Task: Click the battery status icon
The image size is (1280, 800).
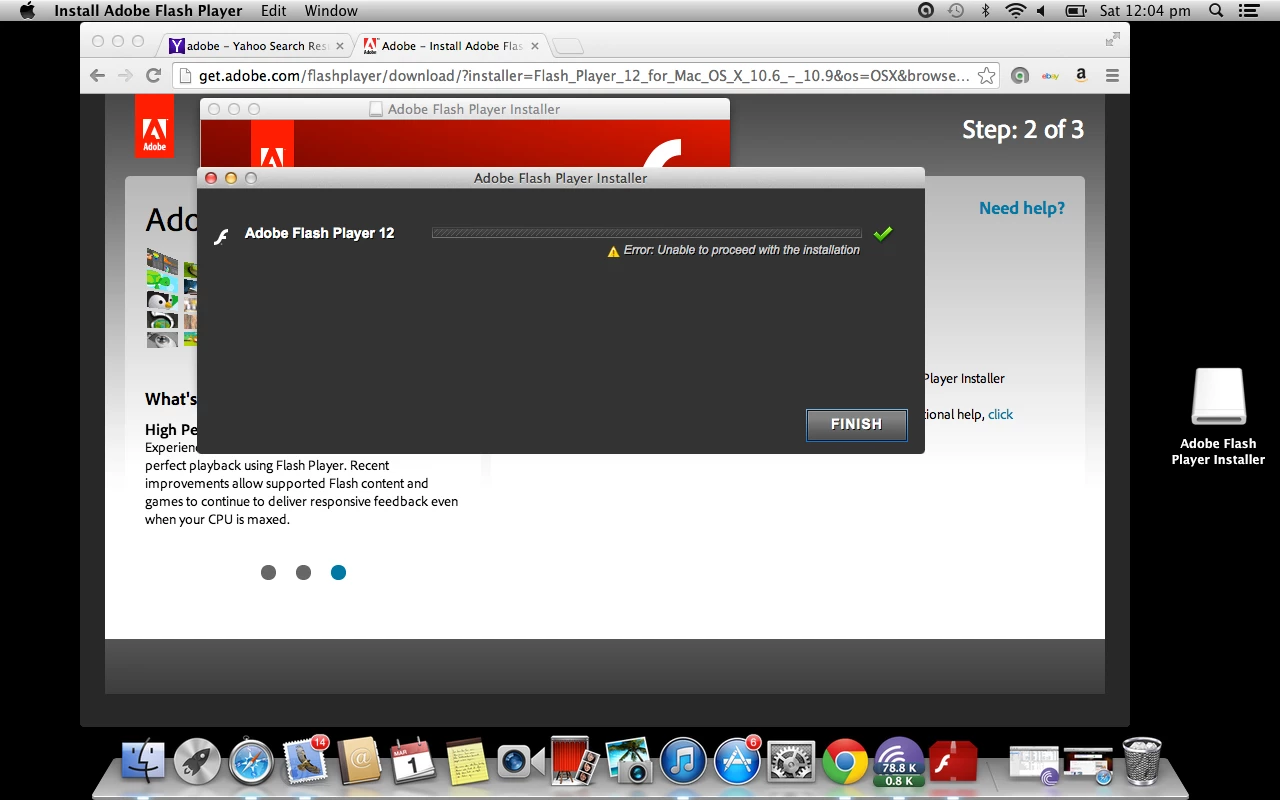Action: point(1076,11)
